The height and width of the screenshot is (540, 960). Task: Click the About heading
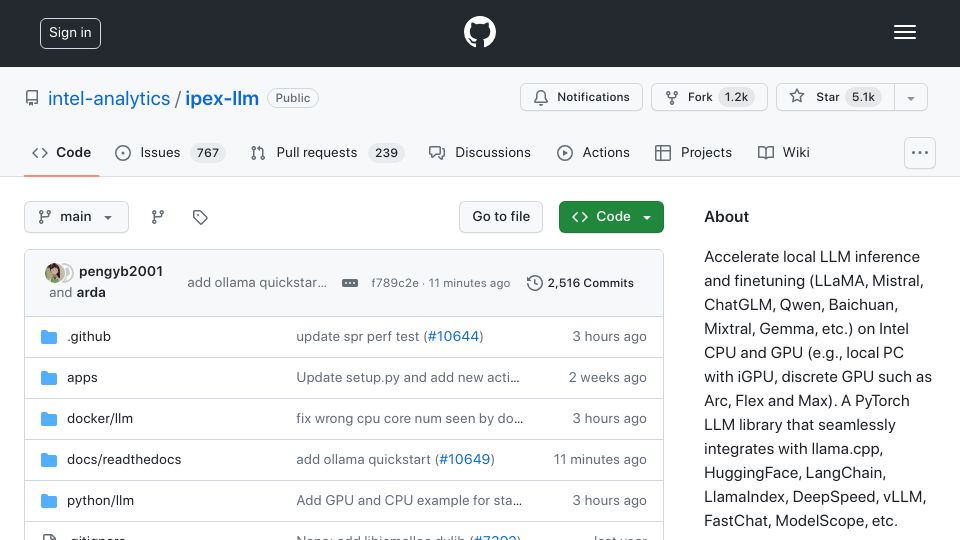pyautogui.click(x=726, y=217)
